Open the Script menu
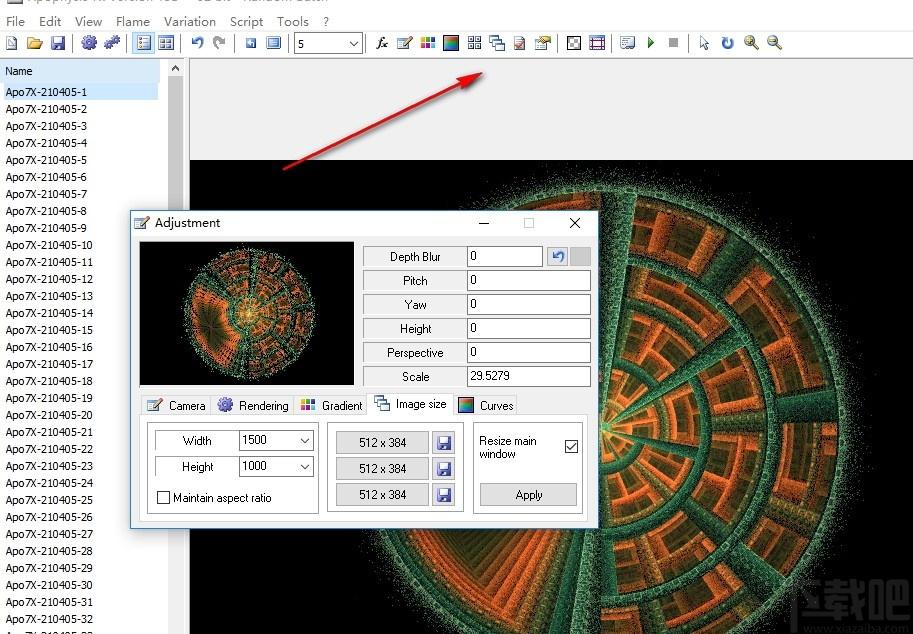This screenshot has width=913, height=634. (x=246, y=22)
